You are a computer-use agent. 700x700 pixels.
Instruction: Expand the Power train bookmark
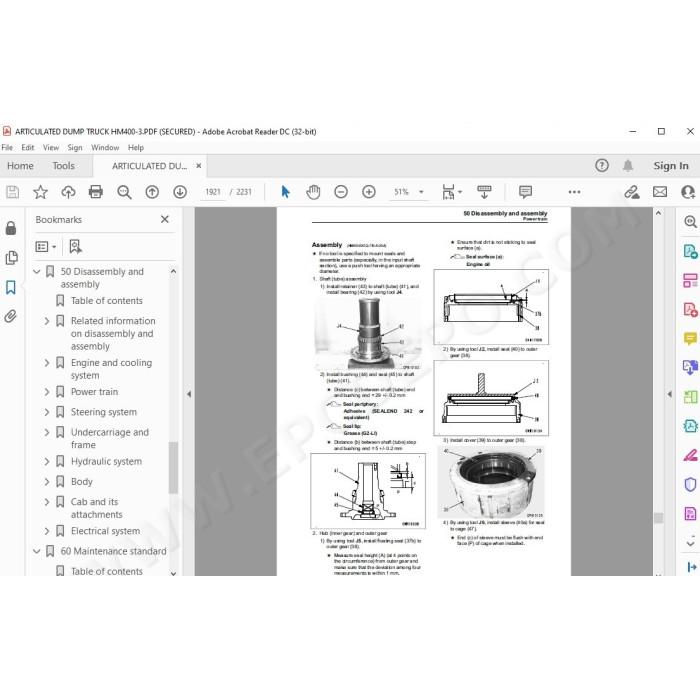pyautogui.click(x=47, y=392)
